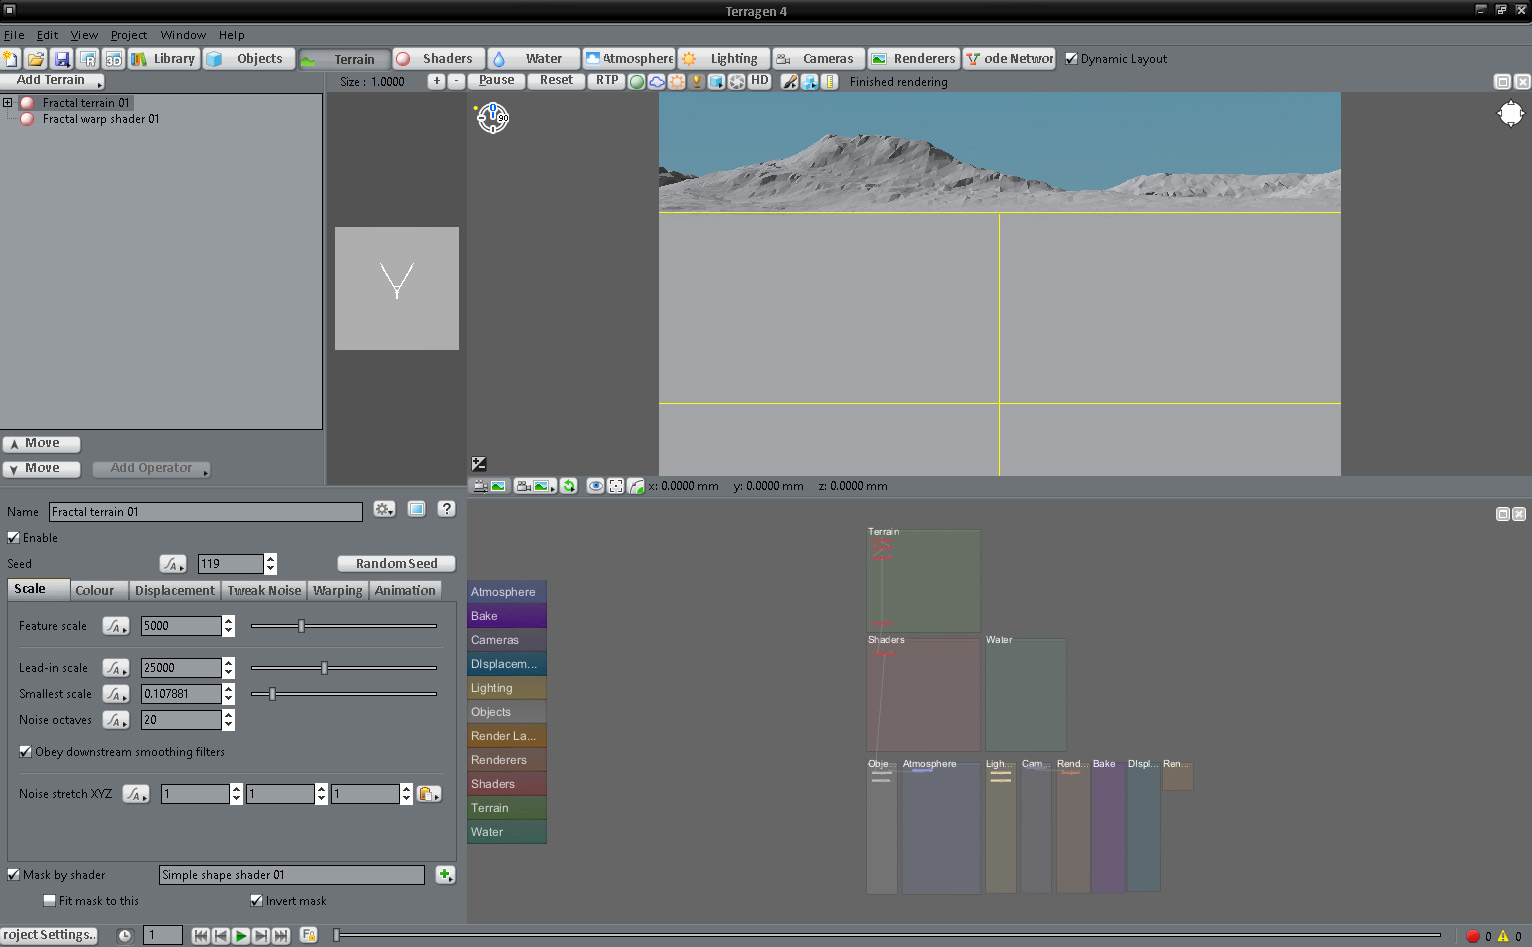Open a project with the folder icon
The width and height of the screenshot is (1532, 947).
pyautogui.click(x=36, y=59)
